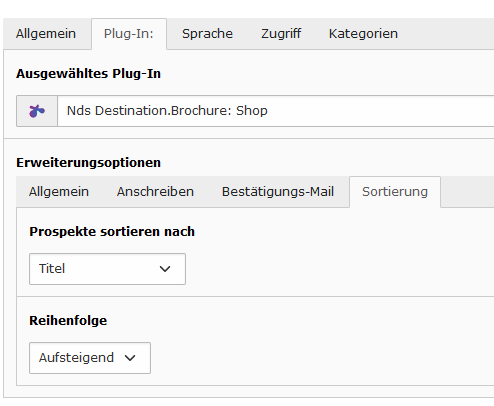
Task: Click the Ausgewähltes Plug-In heading
Action: point(88,74)
